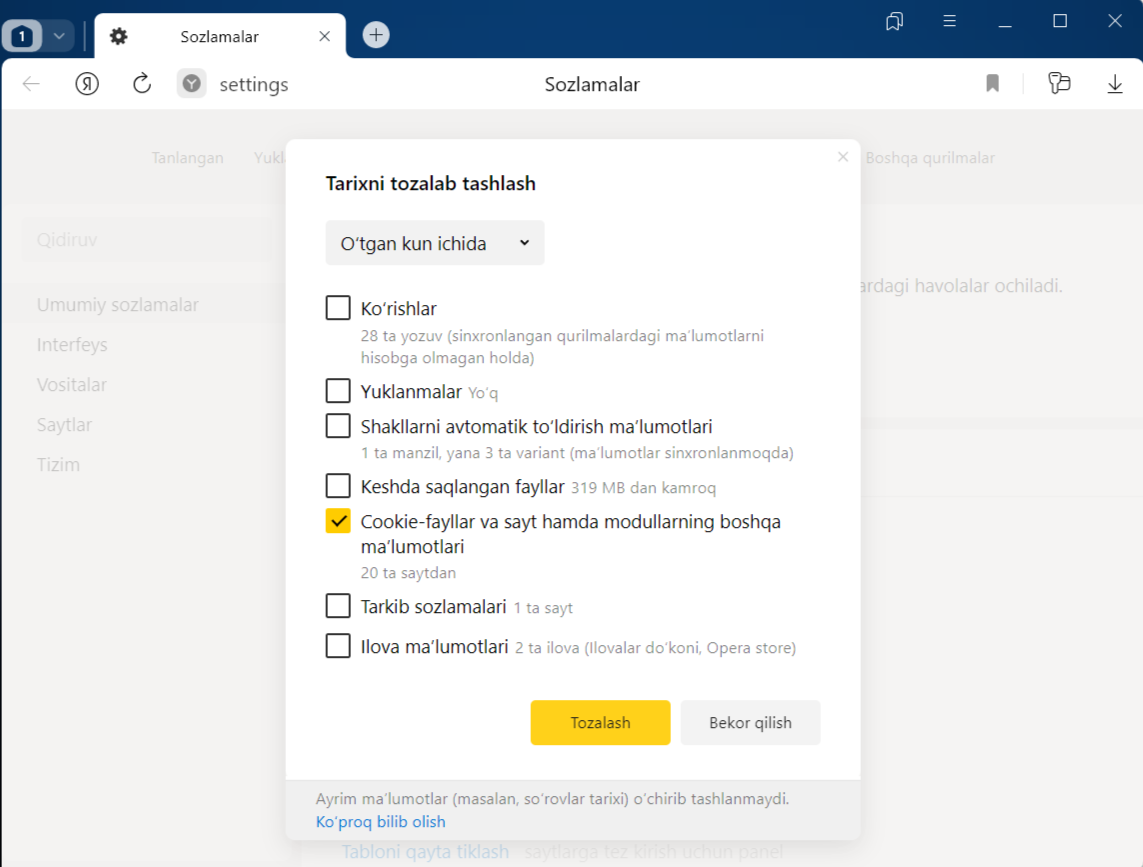Uncheck the Cookie-fayllar checkbox
Viewport: 1143px width, 867px height.
tap(338, 521)
